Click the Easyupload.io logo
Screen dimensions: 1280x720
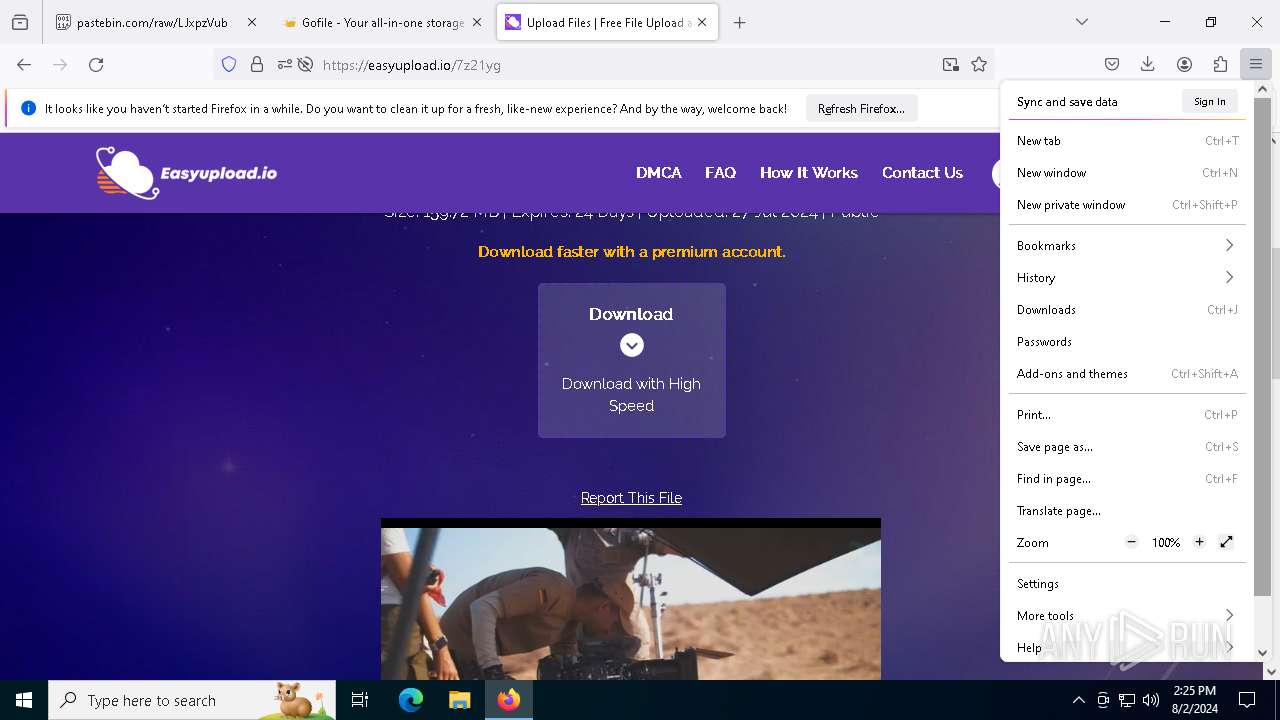tap(187, 173)
